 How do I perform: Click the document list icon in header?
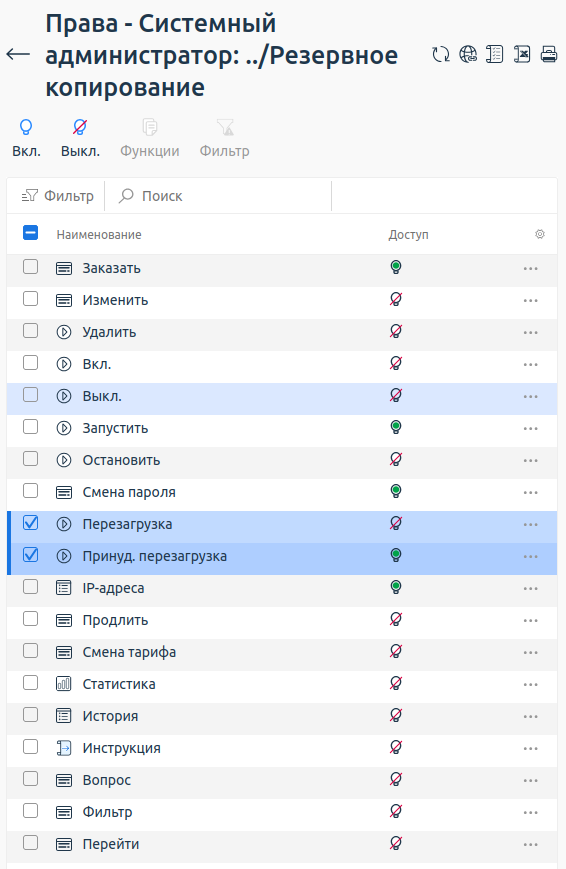(494, 54)
